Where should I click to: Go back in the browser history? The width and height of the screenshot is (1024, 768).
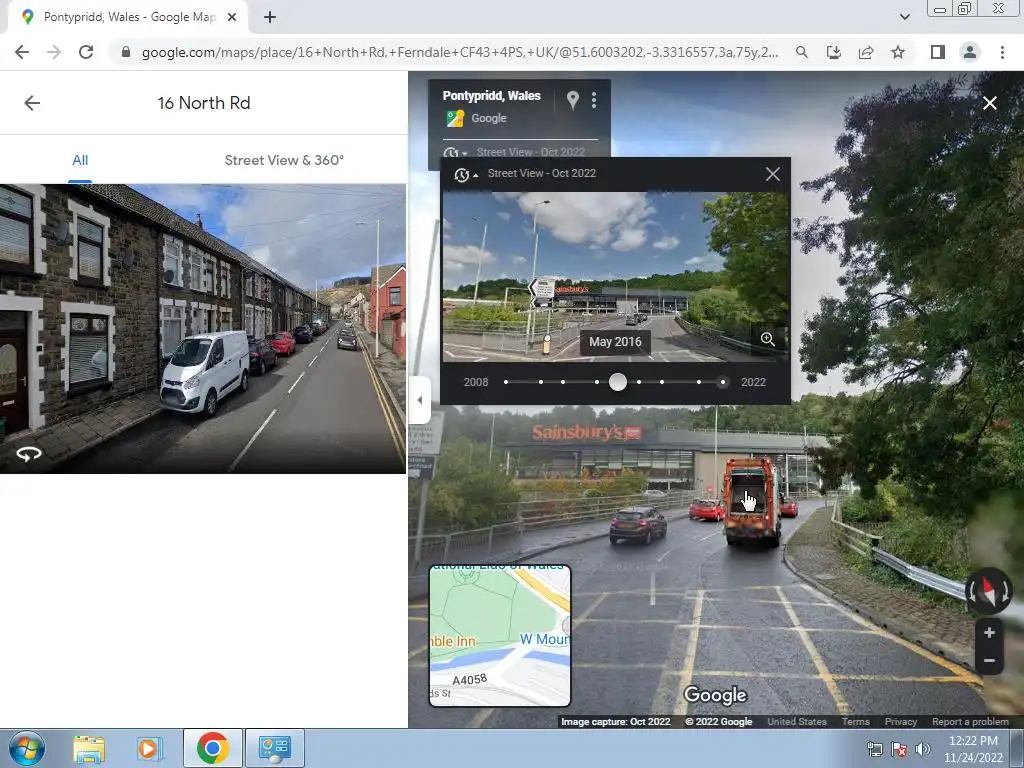click(22, 52)
